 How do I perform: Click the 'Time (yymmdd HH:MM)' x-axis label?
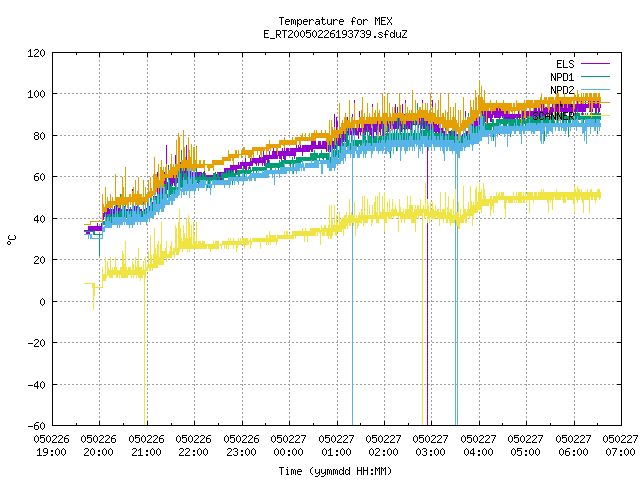tap(335, 471)
